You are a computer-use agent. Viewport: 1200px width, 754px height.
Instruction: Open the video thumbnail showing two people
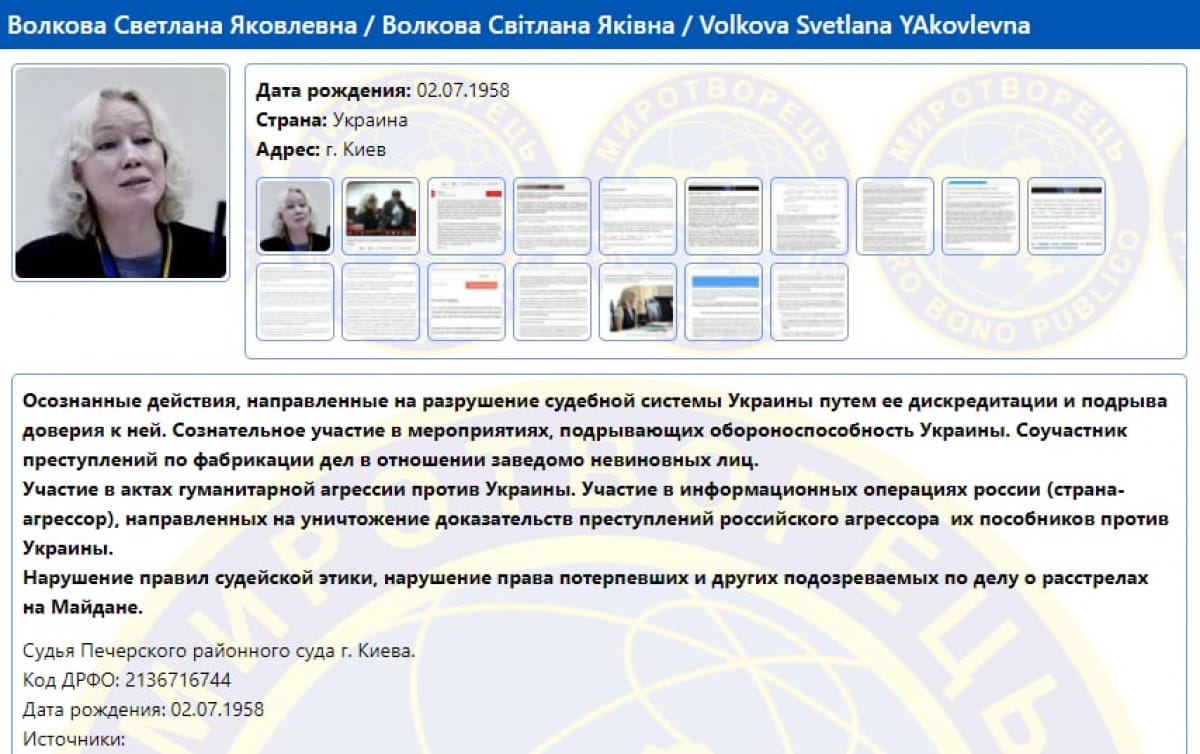point(381,216)
